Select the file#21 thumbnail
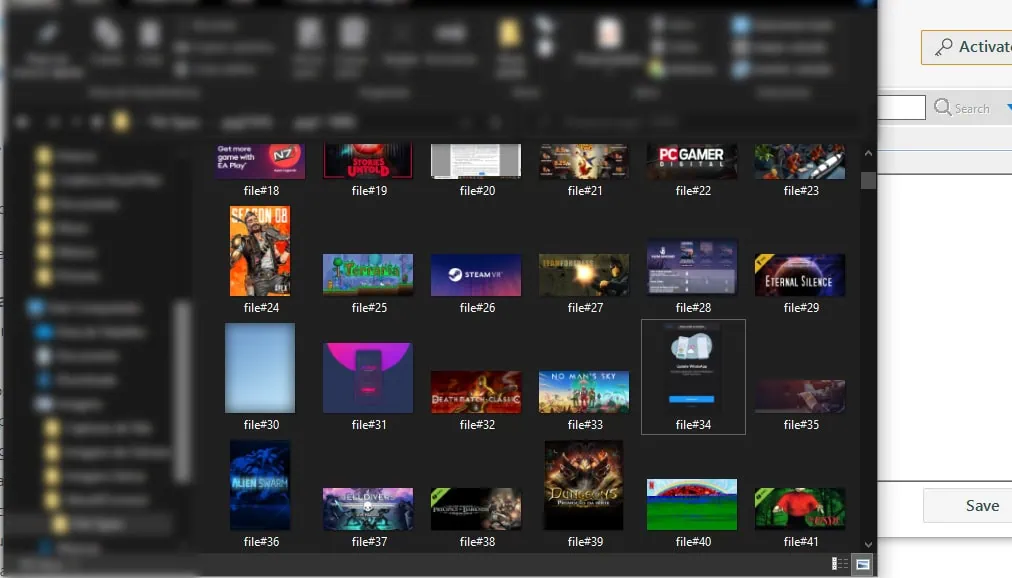The width and height of the screenshot is (1012, 578). coord(584,161)
